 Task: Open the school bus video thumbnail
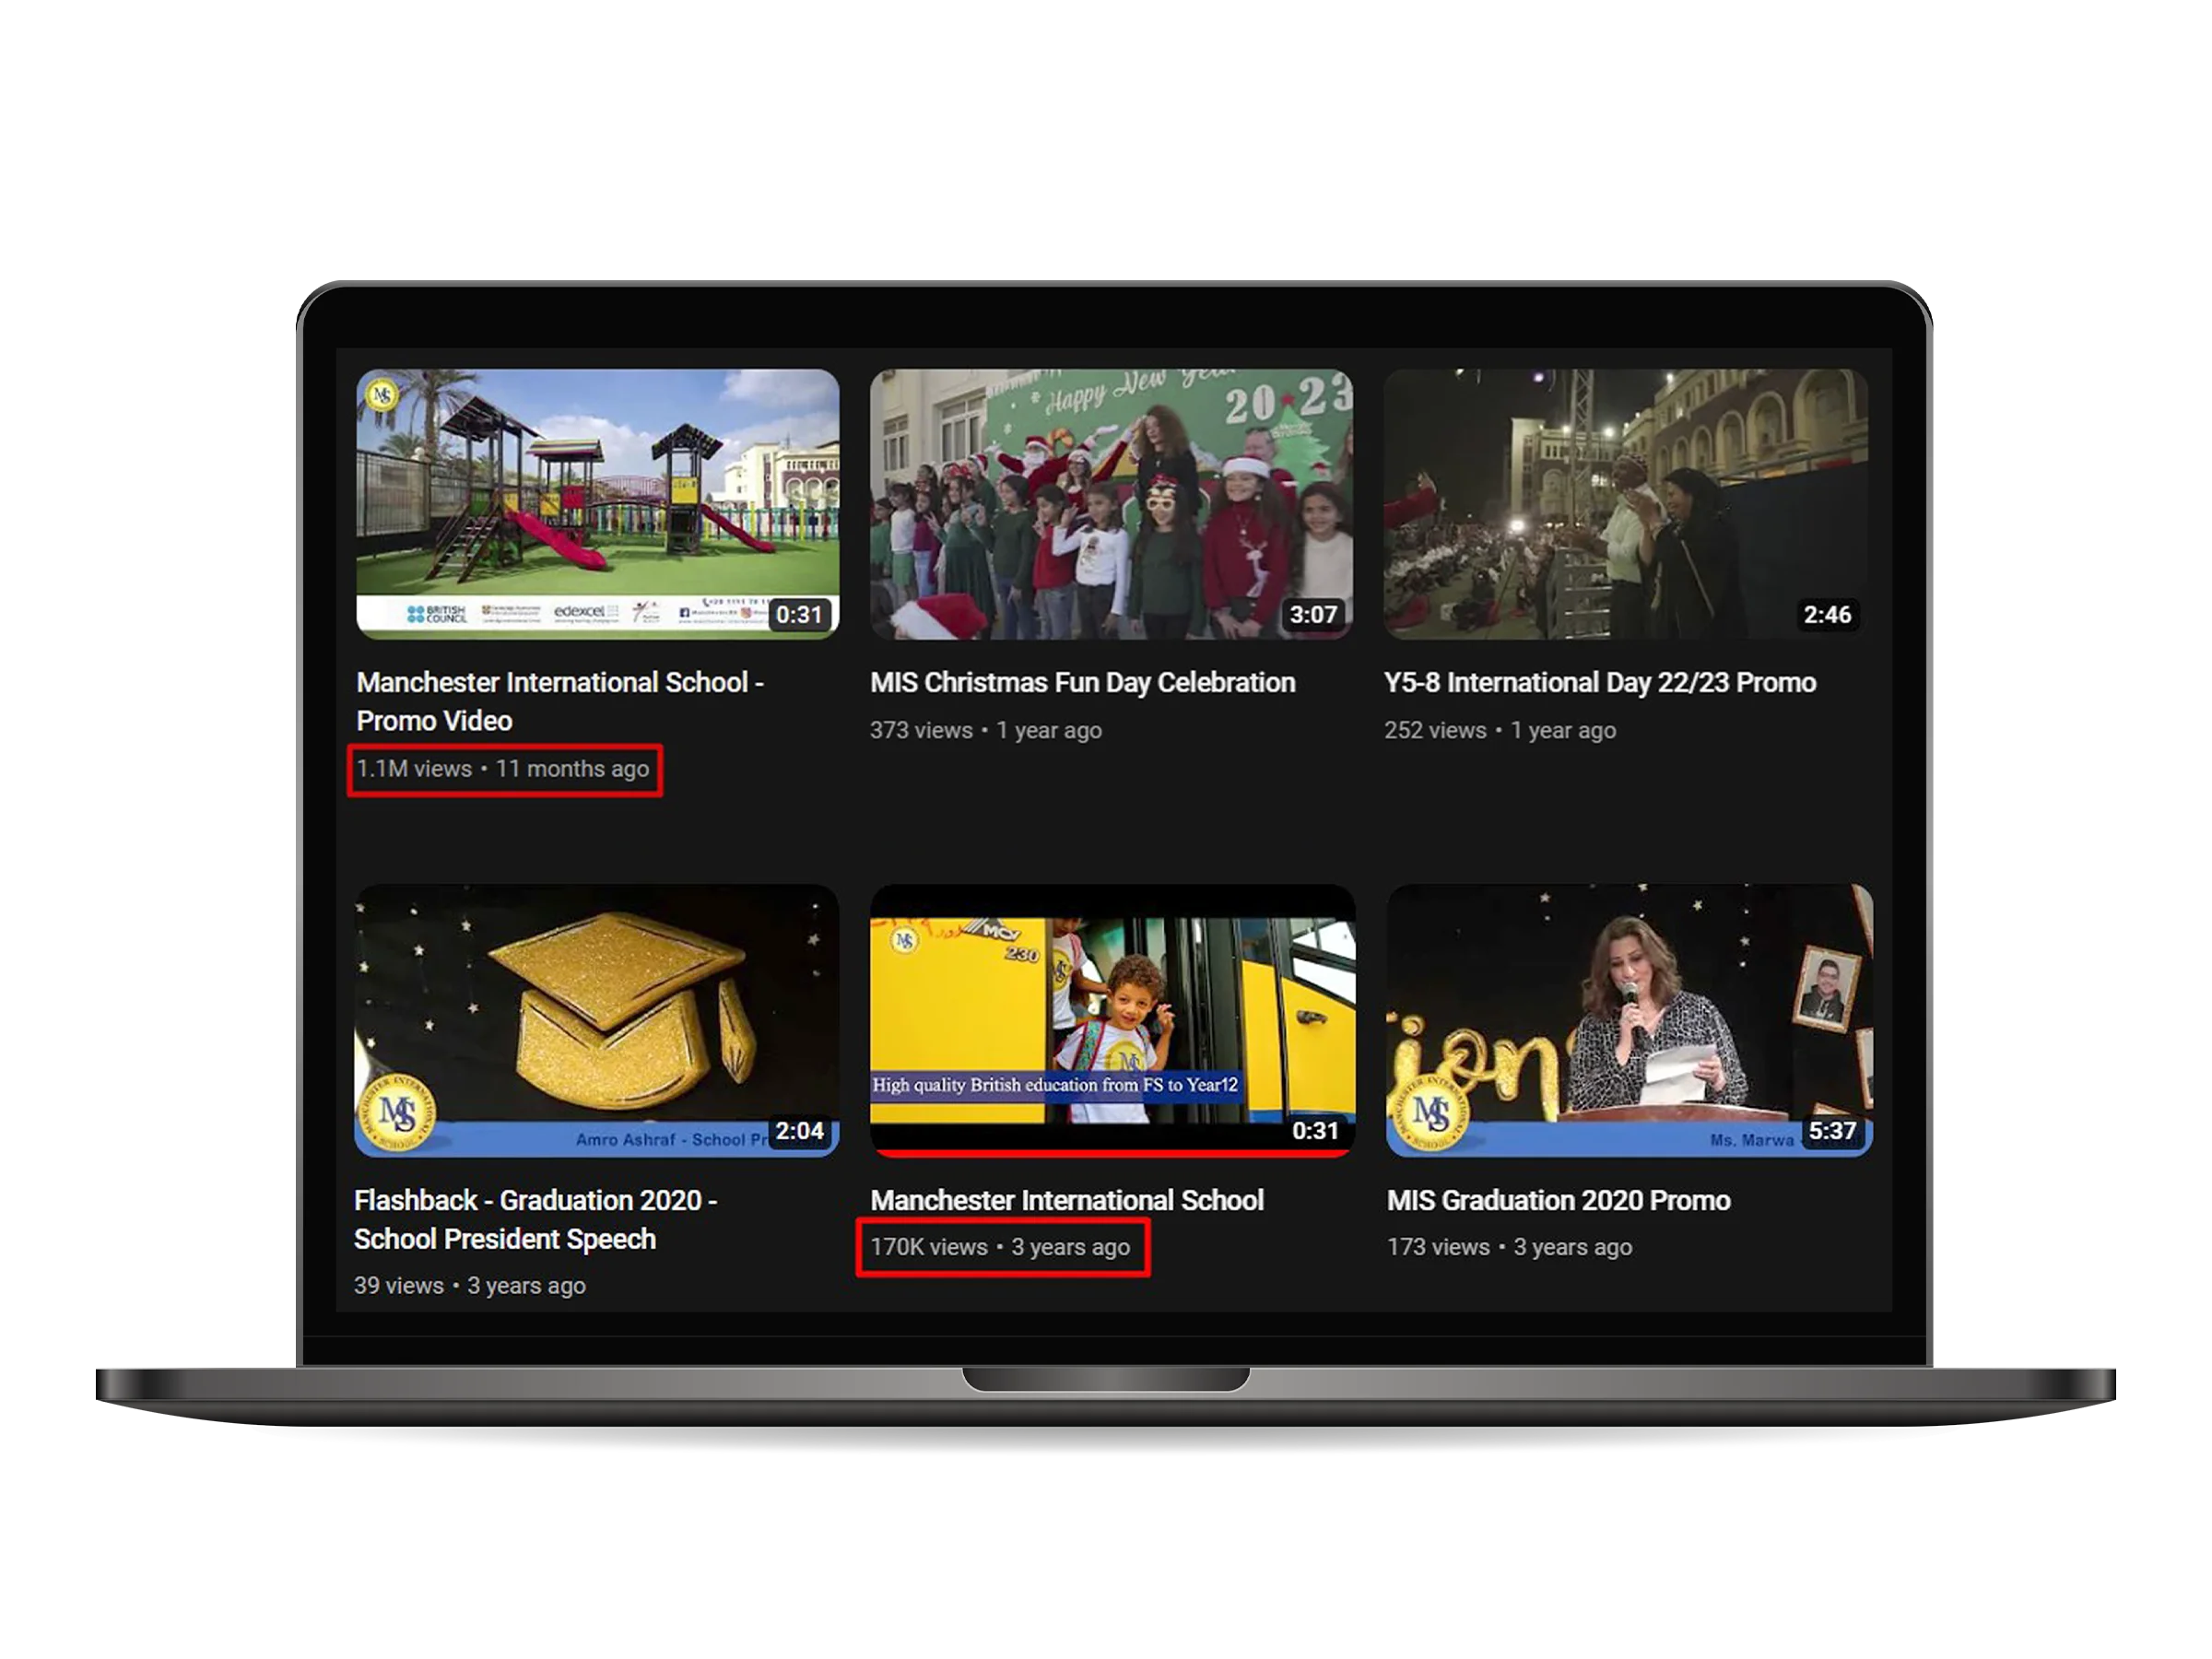(1112, 1020)
